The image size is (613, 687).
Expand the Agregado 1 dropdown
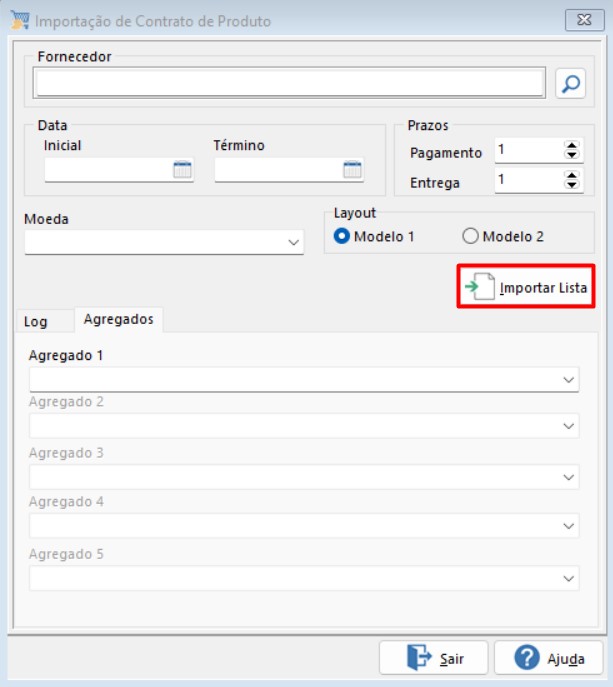point(568,379)
